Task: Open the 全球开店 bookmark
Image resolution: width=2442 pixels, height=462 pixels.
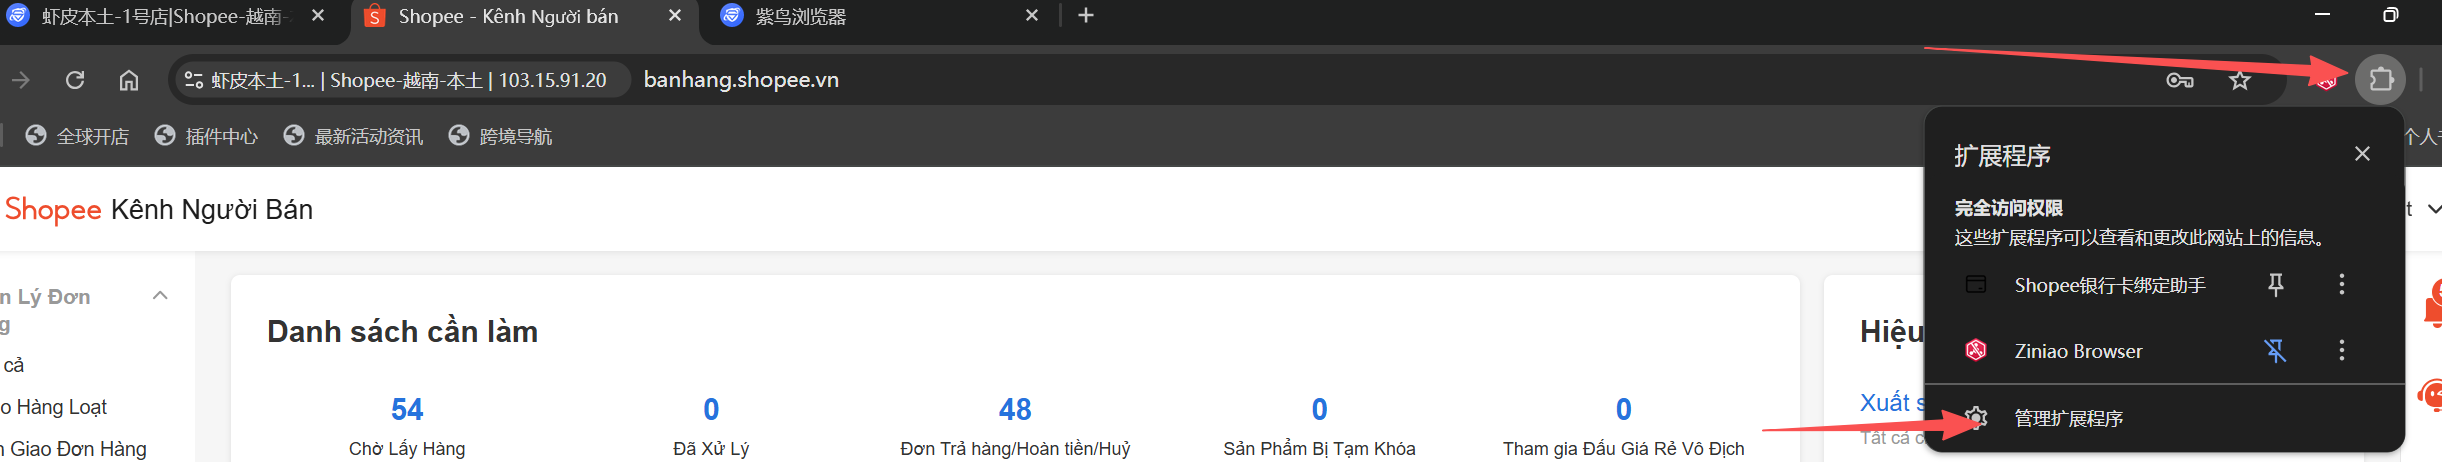Action: (x=78, y=136)
